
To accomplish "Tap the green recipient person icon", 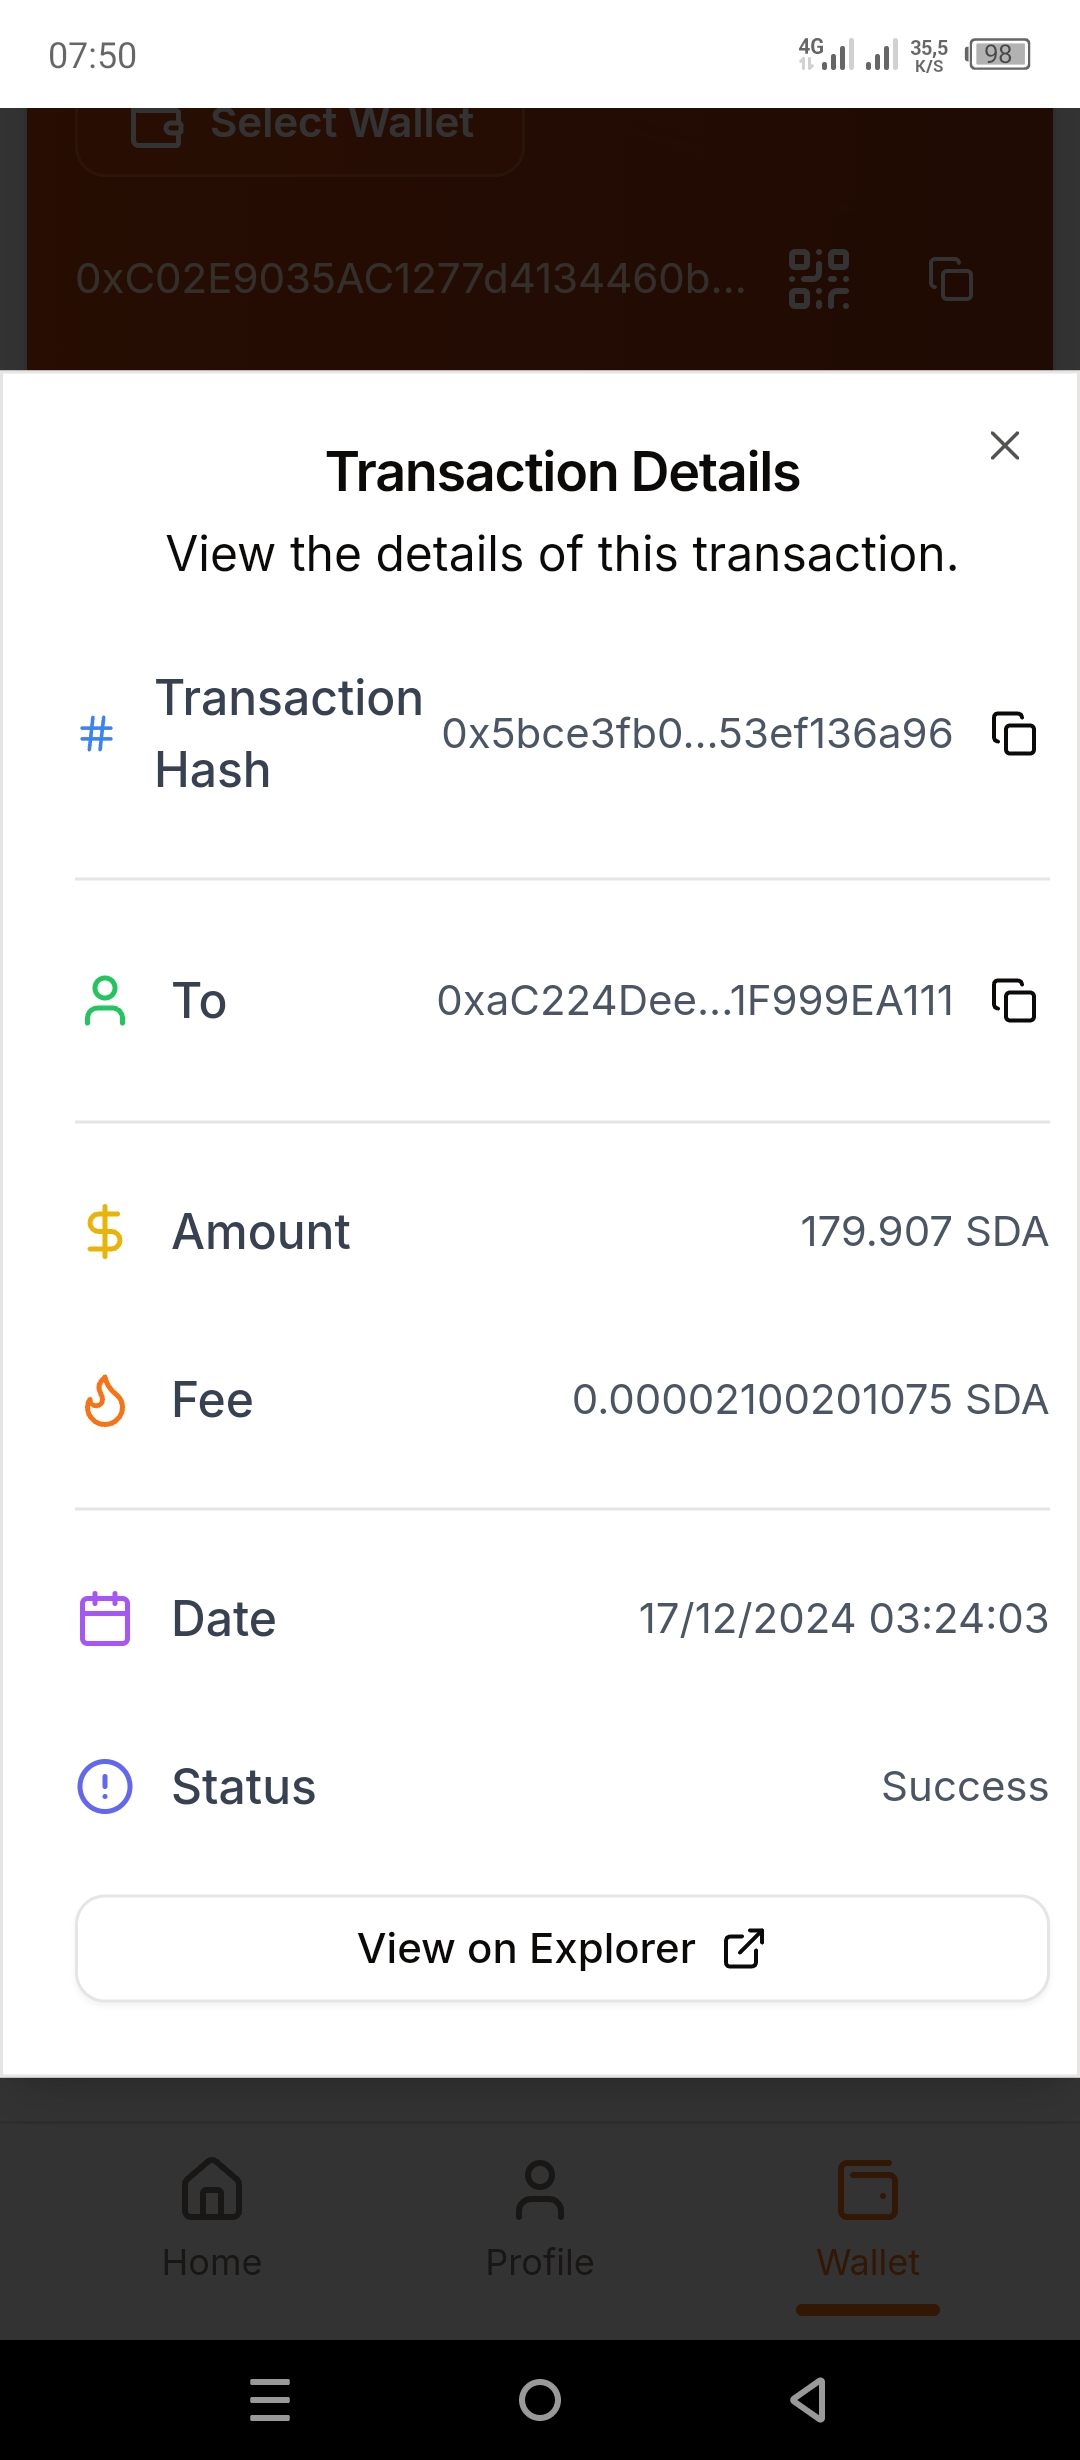I will pyautogui.click(x=105, y=1001).
